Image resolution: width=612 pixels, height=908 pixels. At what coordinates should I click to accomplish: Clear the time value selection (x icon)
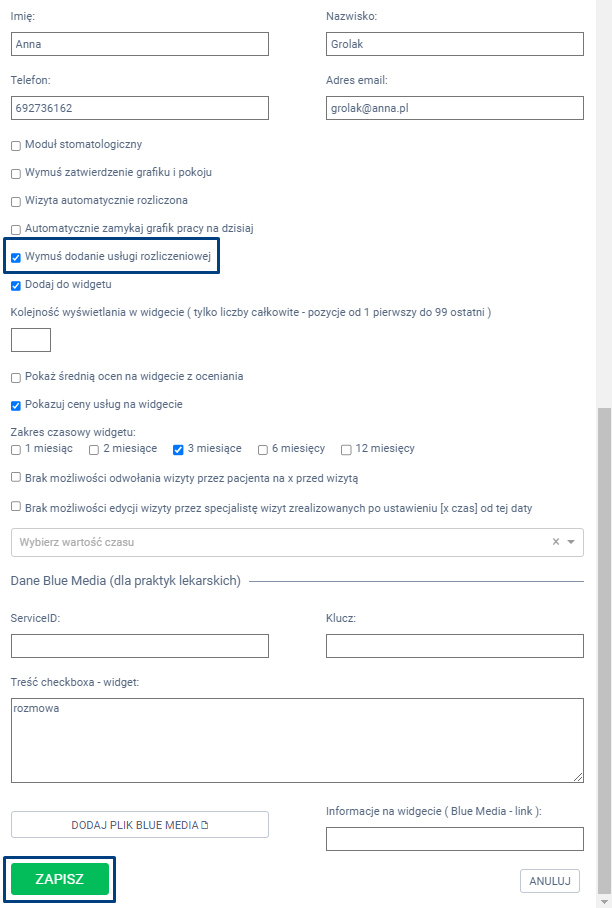[556, 542]
